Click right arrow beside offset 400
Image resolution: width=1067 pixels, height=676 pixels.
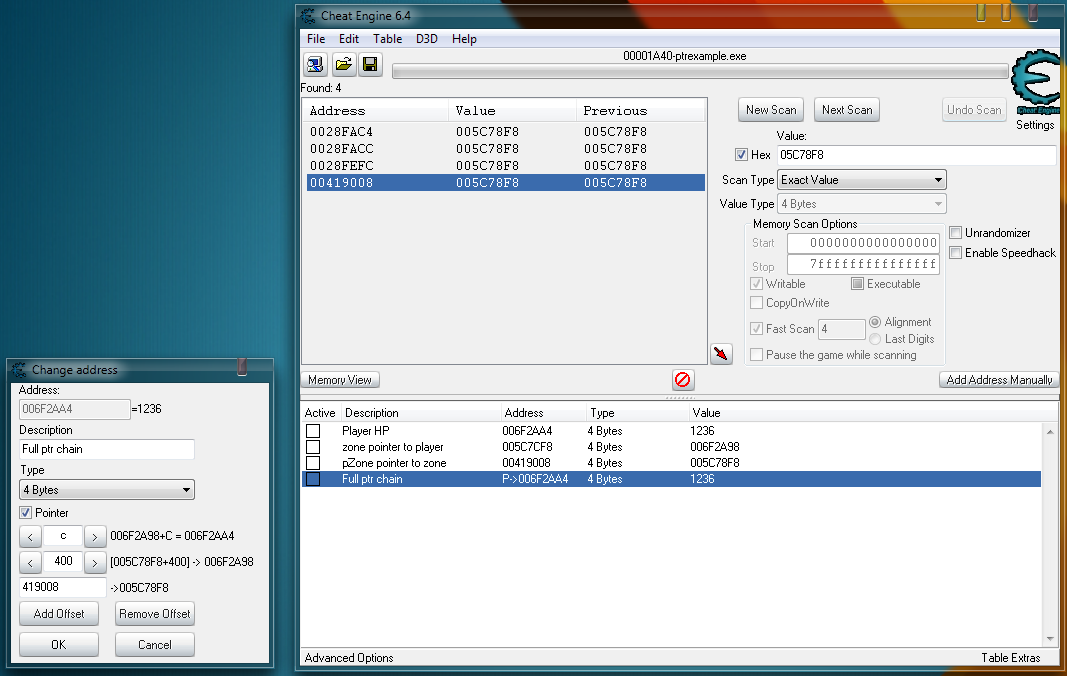pyautogui.click(x=95, y=562)
